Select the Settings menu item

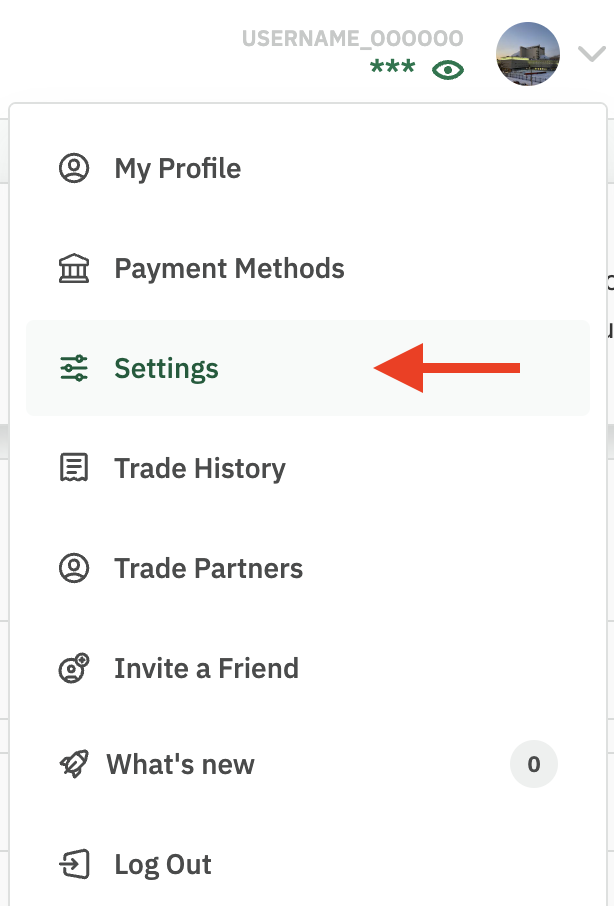tap(308, 368)
